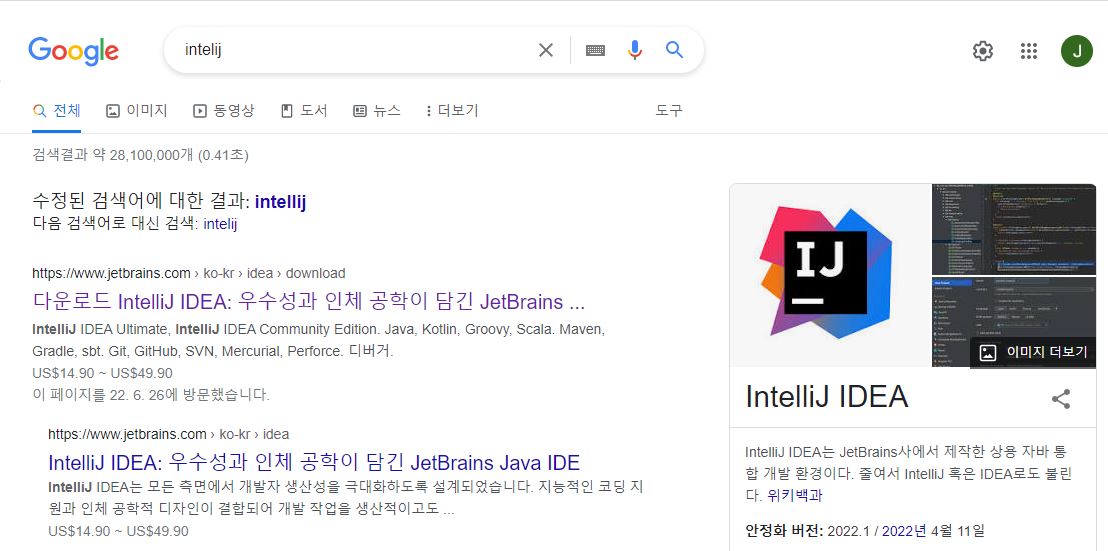1108x551 pixels.
Task: Select the 전체 tab
Action: coord(57,111)
